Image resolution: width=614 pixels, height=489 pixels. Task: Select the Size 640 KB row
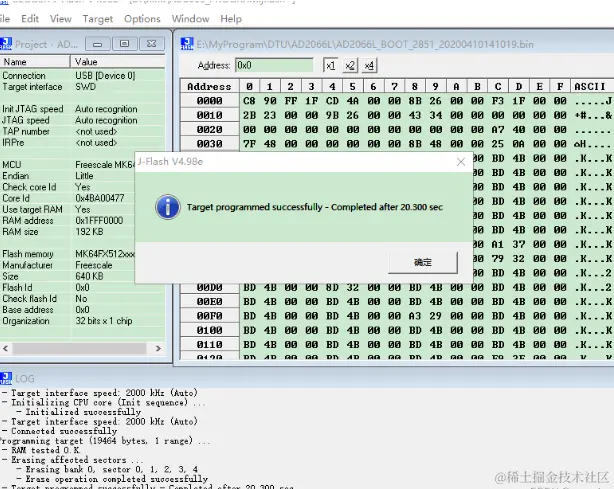(x=67, y=276)
